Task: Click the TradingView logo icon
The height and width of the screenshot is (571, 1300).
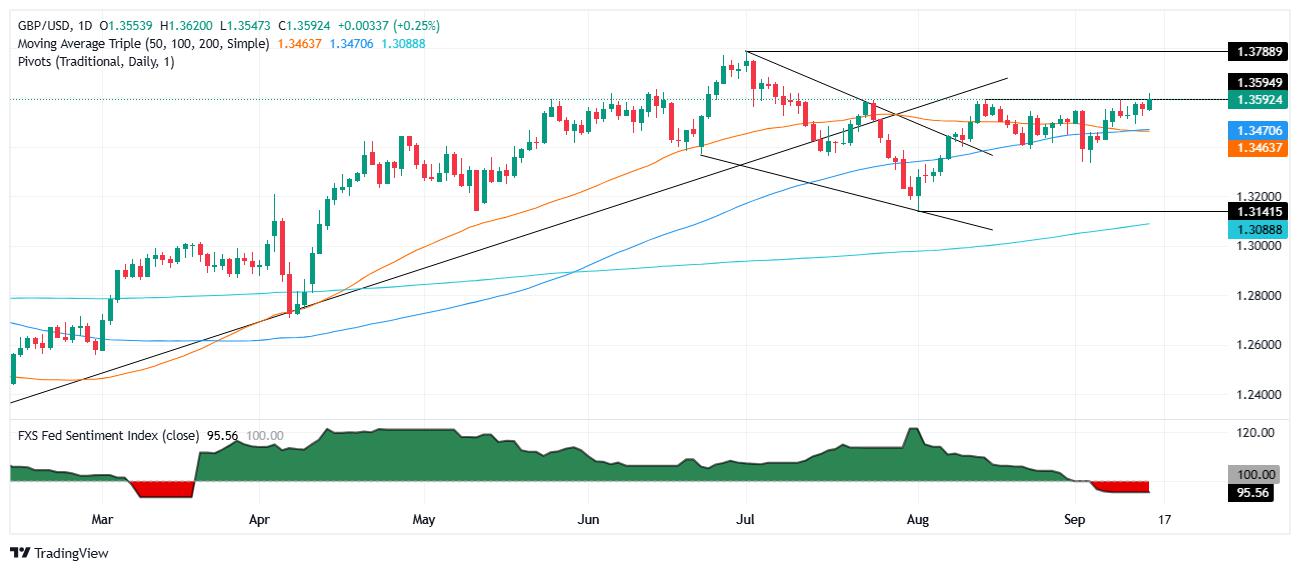Action: 20,553
